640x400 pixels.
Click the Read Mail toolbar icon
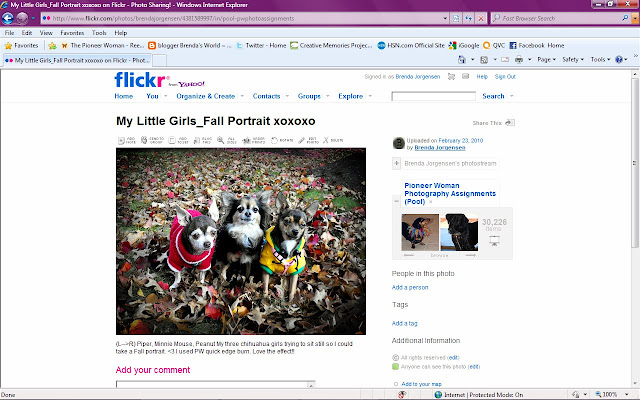pyautogui.click(x=505, y=60)
